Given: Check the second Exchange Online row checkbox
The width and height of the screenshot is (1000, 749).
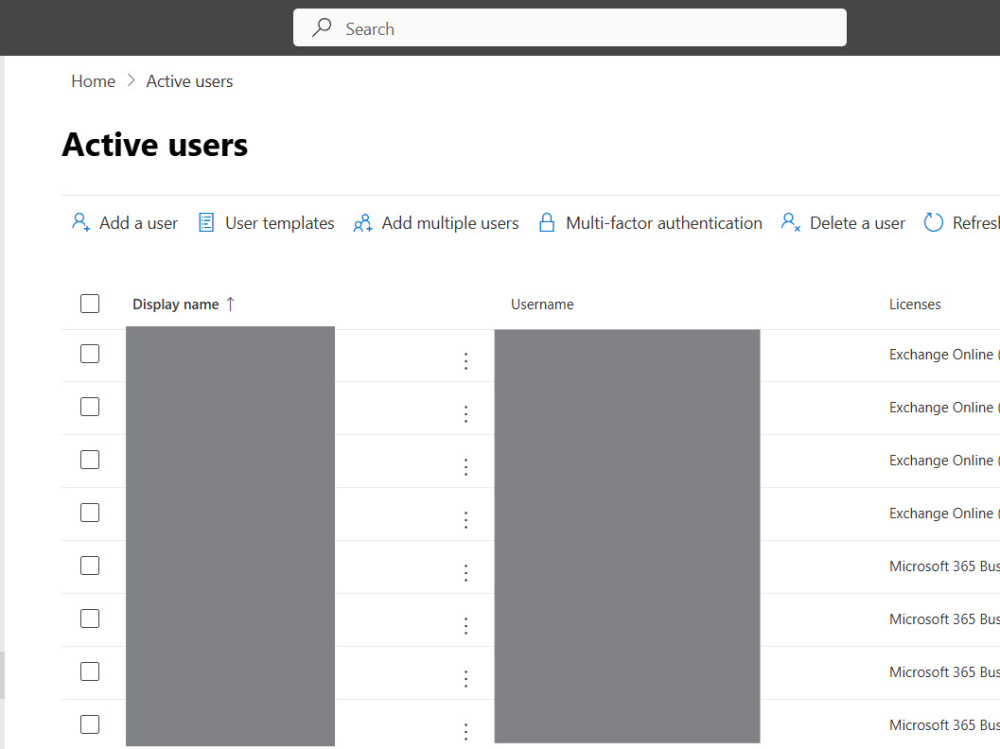Looking at the screenshot, I should 90,406.
